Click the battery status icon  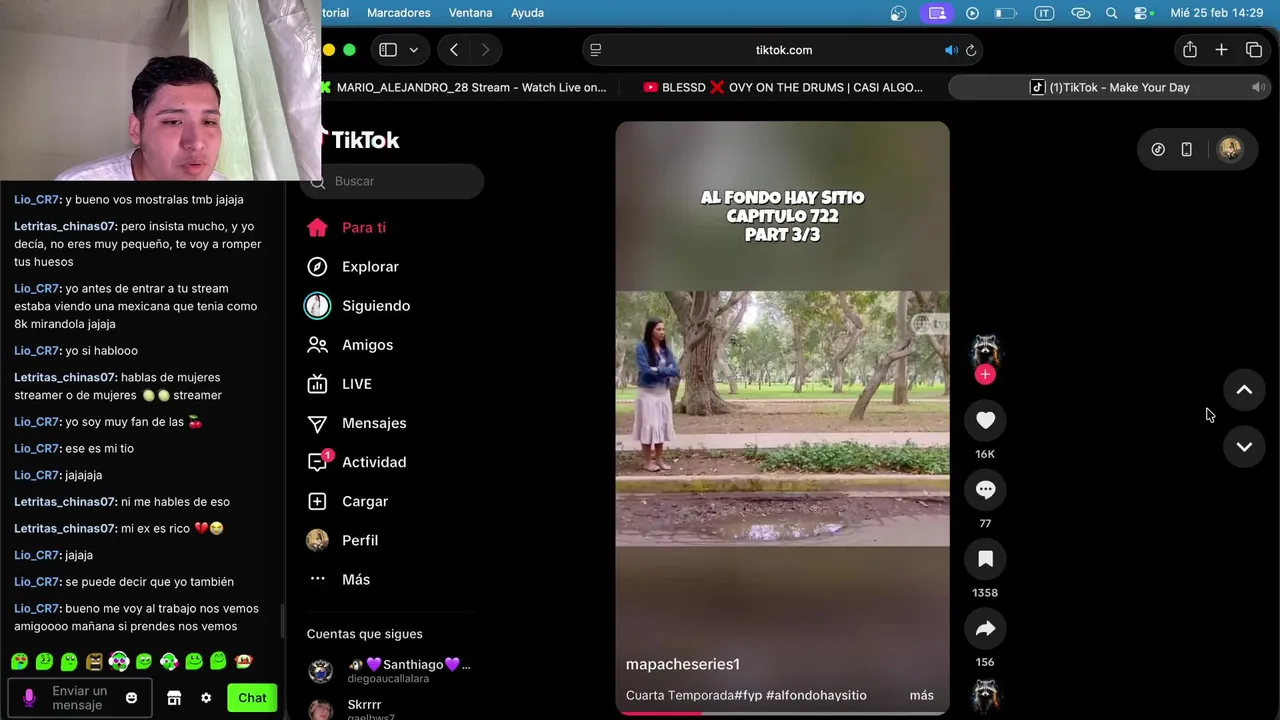(1005, 13)
